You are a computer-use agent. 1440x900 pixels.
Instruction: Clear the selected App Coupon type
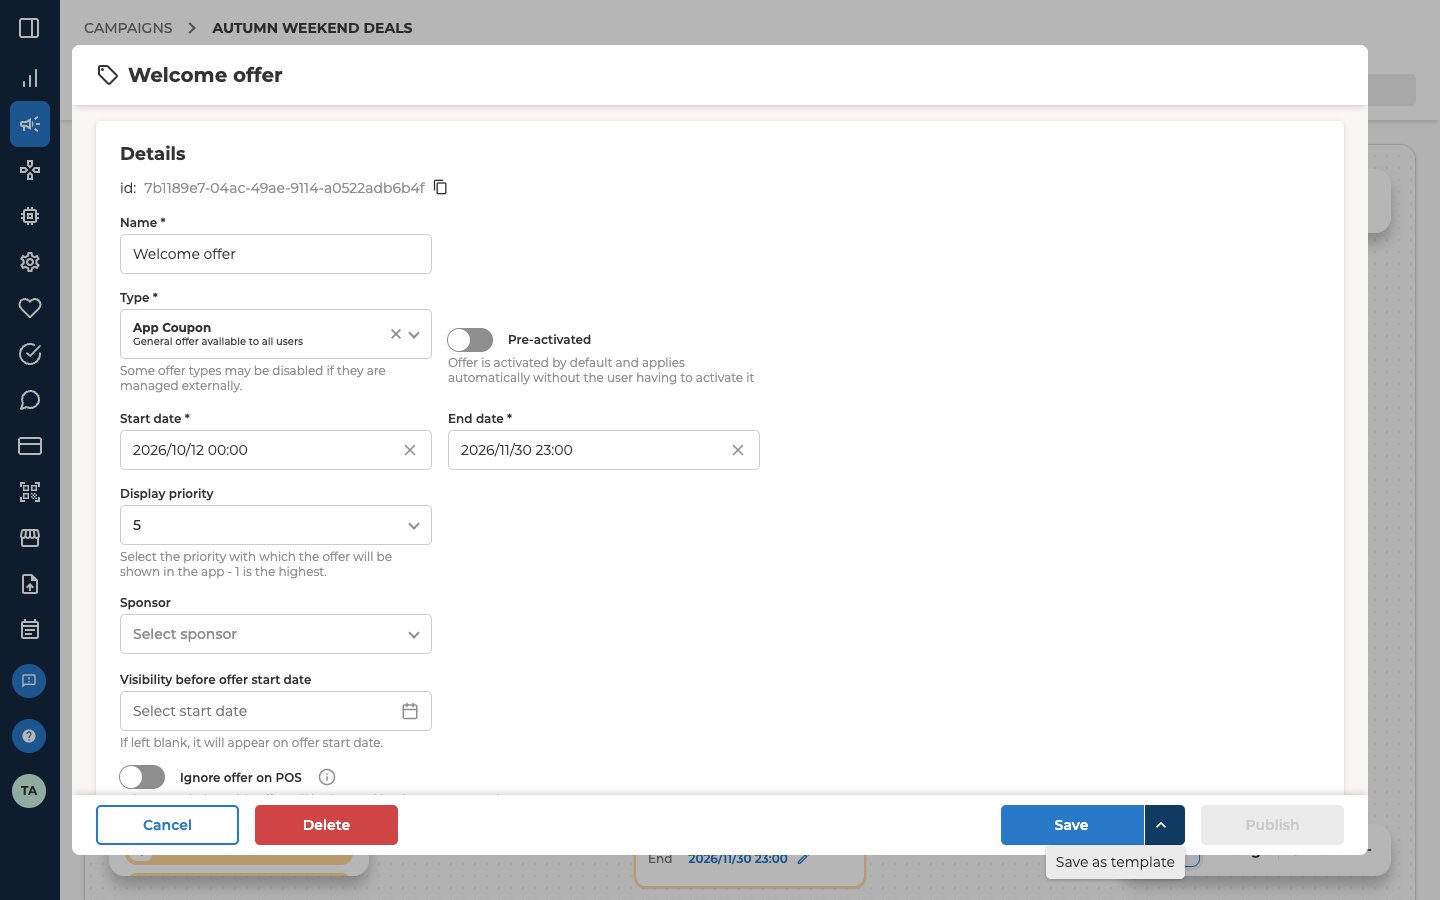pyautogui.click(x=396, y=334)
